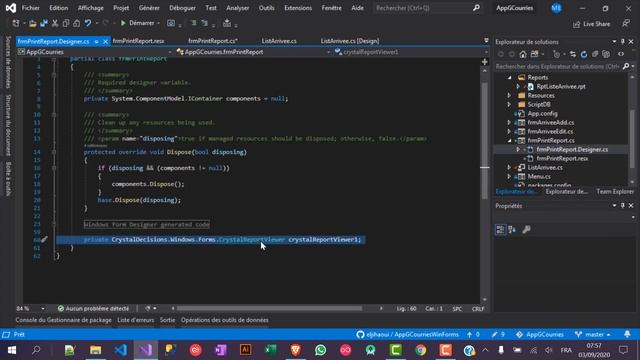Click the eljhaoui / AppGCourriesWinForms repository link
This screenshot has width=640, height=360.
(407, 334)
